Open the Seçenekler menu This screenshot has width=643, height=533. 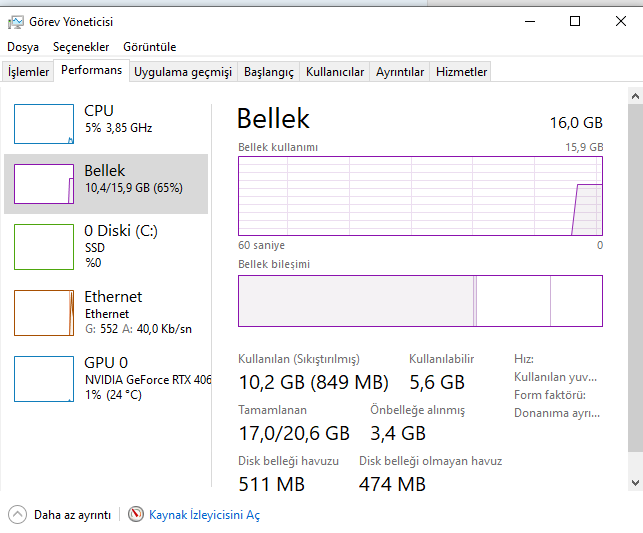(x=81, y=47)
